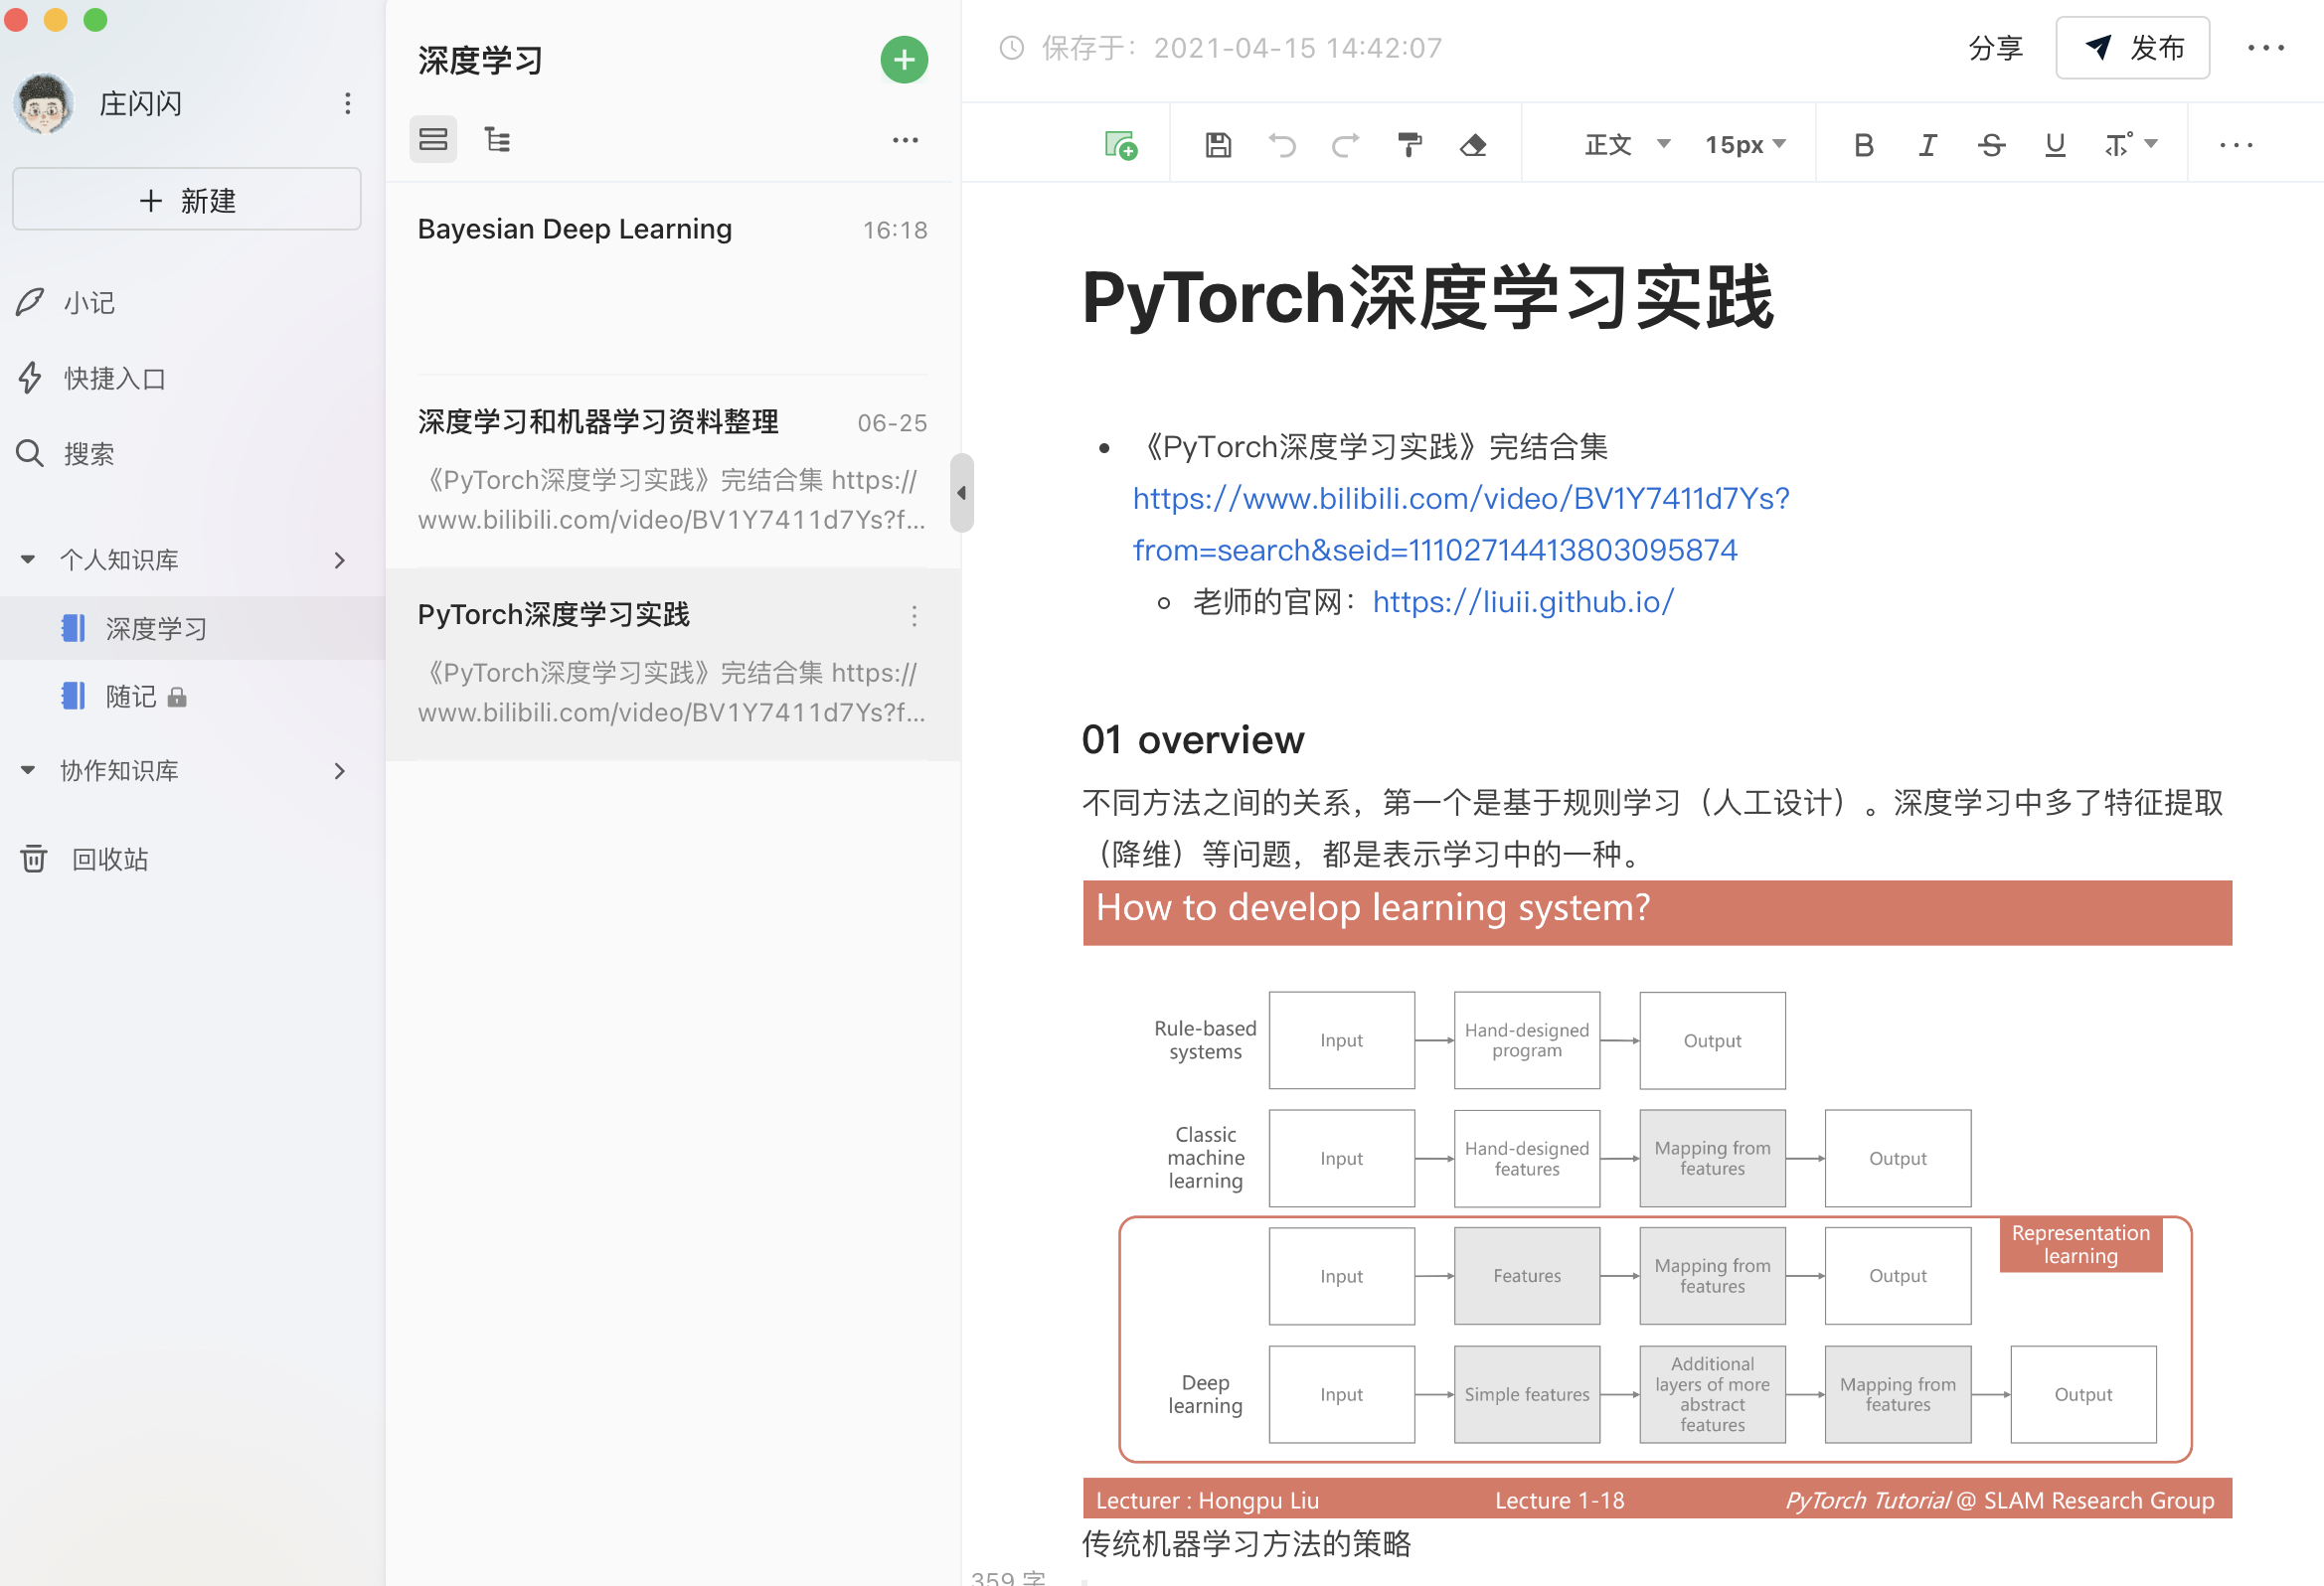Toggle bold formatting
The width and height of the screenshot is (2324, 1586).
[x=1863, y=145]
